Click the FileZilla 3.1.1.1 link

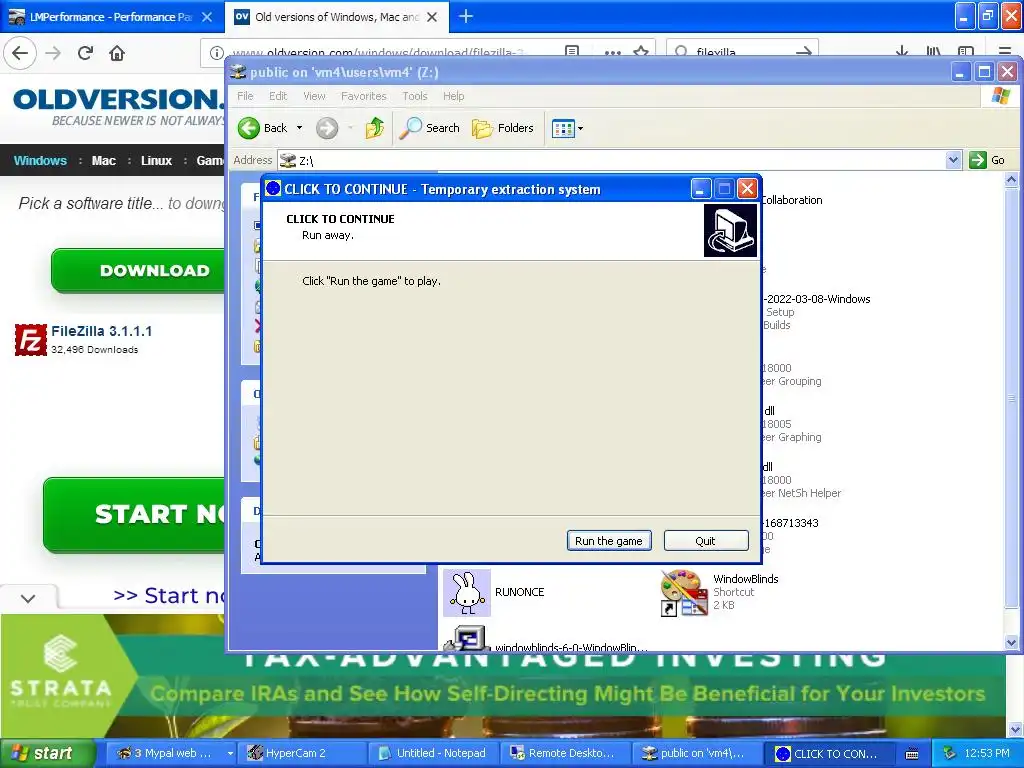(x=102, y=331)
